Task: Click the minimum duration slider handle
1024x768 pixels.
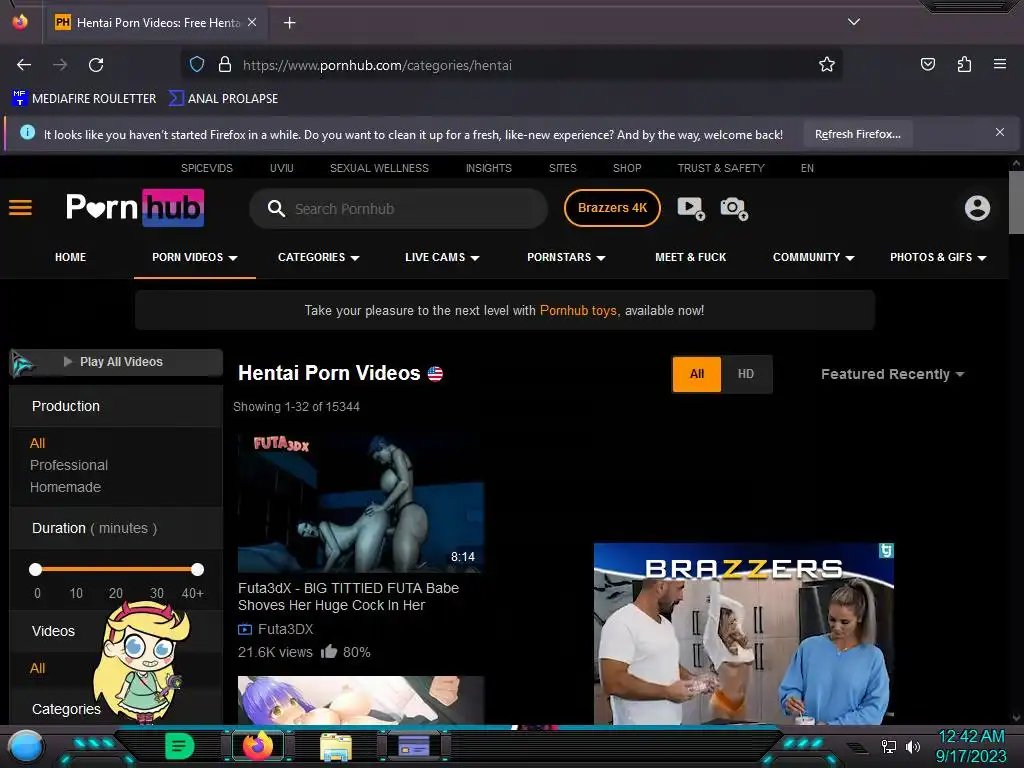Action: tap(36, 569)
